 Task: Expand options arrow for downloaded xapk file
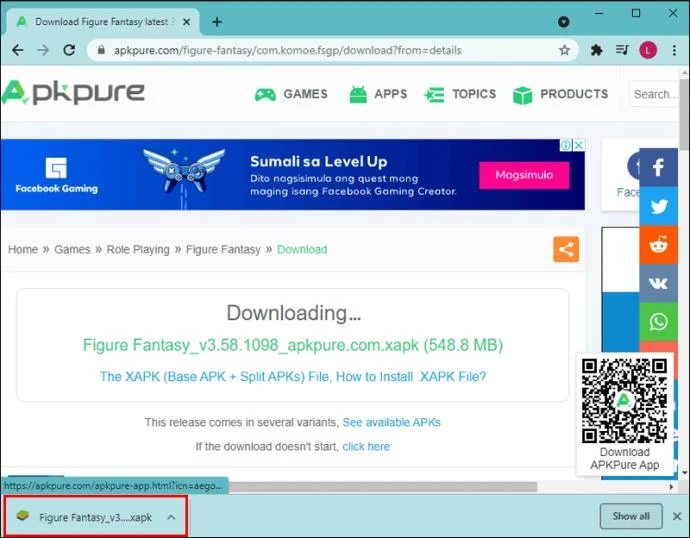[x=171, y=517]
